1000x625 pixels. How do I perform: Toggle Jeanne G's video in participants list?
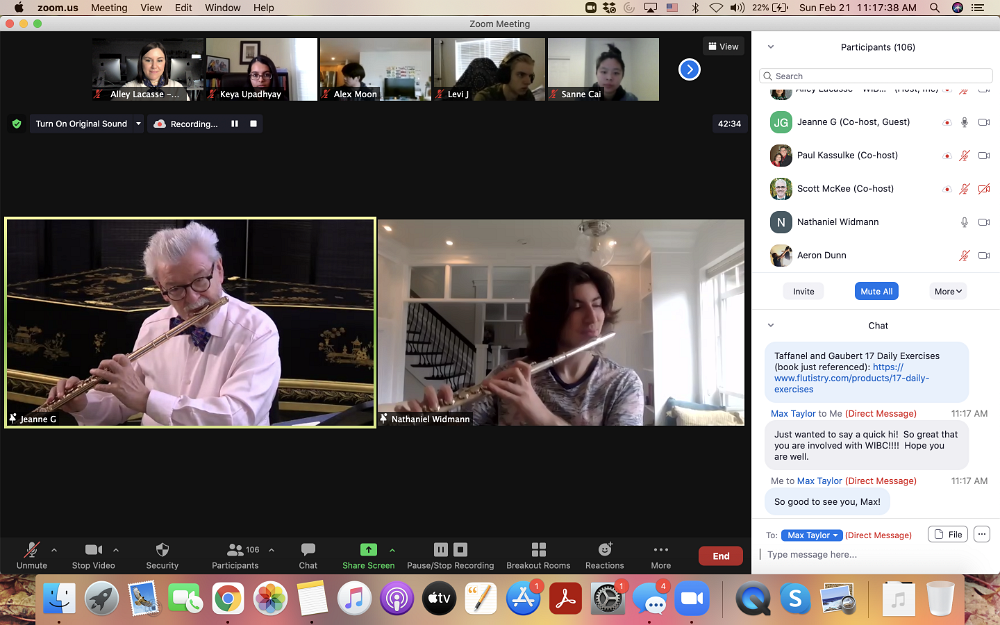pos(984,122)
